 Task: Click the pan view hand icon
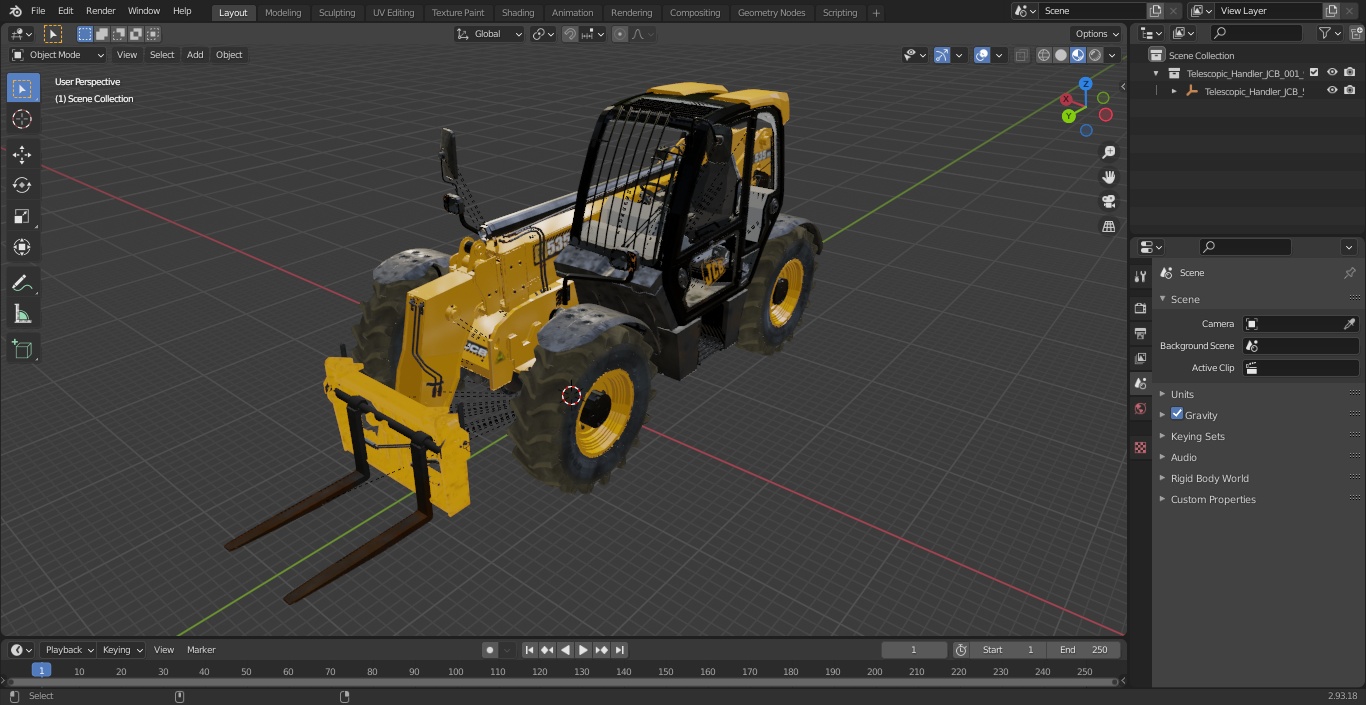pyautogui.click(x=1108, y=177)
